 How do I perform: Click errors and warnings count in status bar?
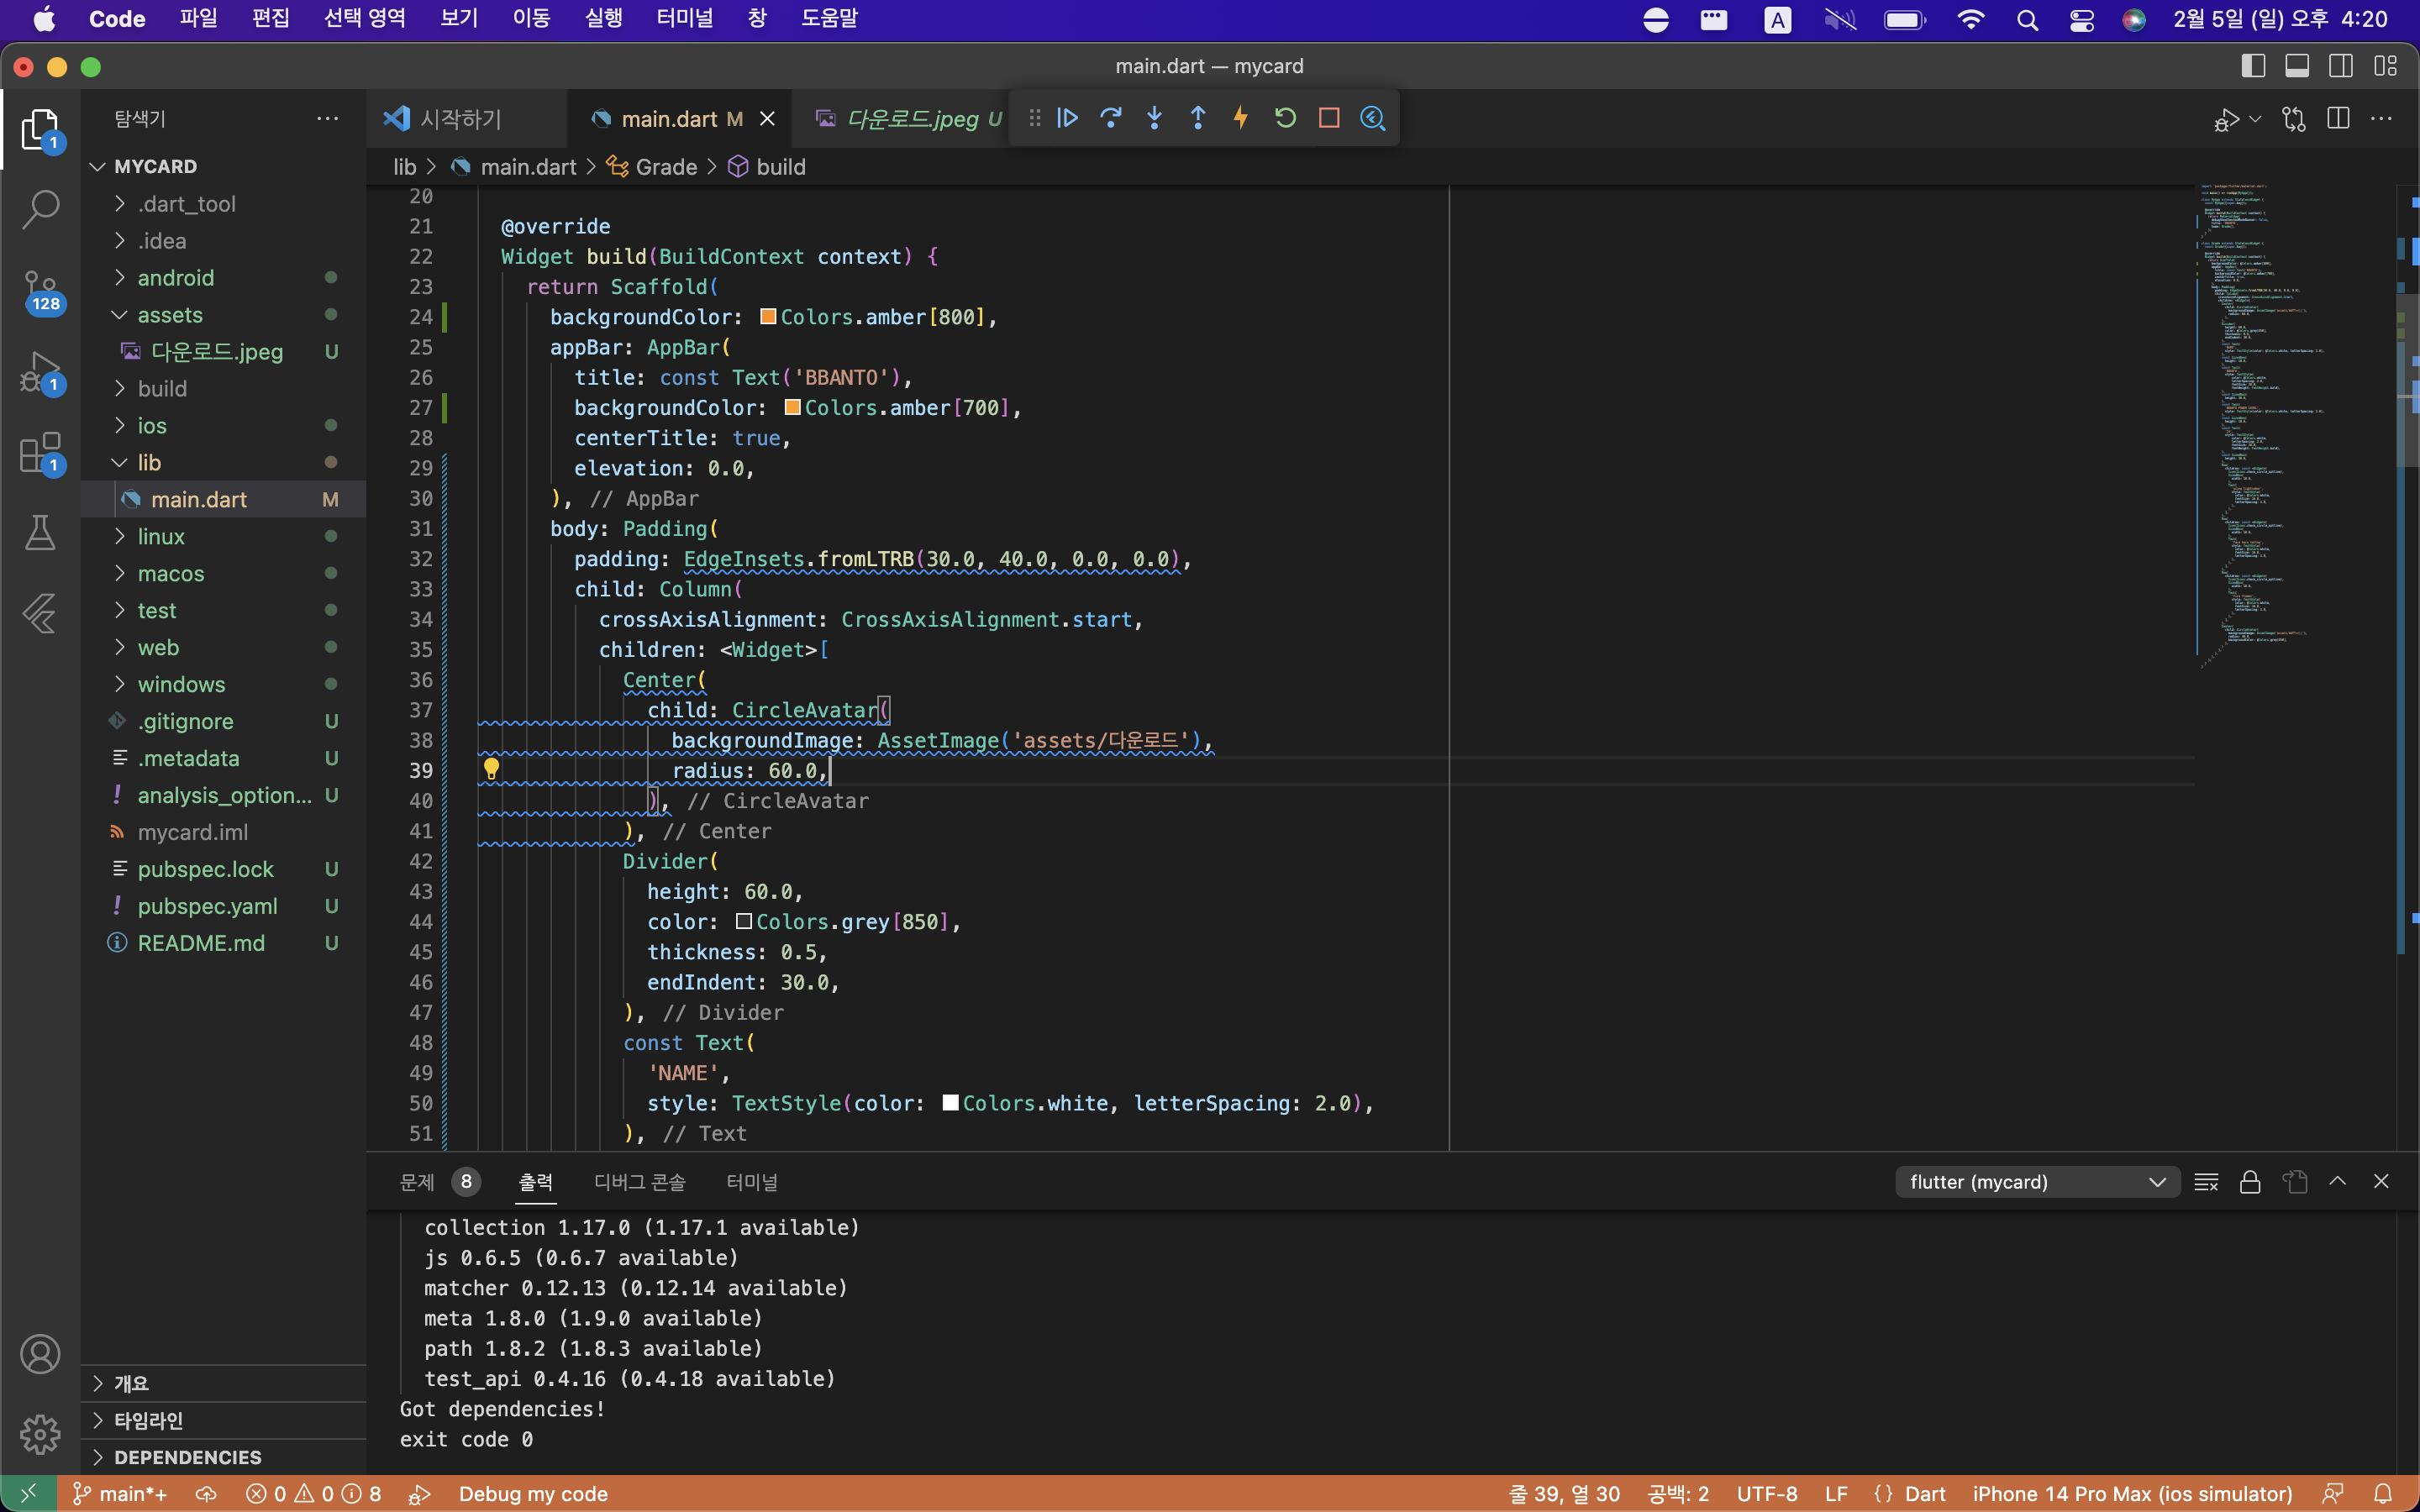click(x=313, y=1493)
